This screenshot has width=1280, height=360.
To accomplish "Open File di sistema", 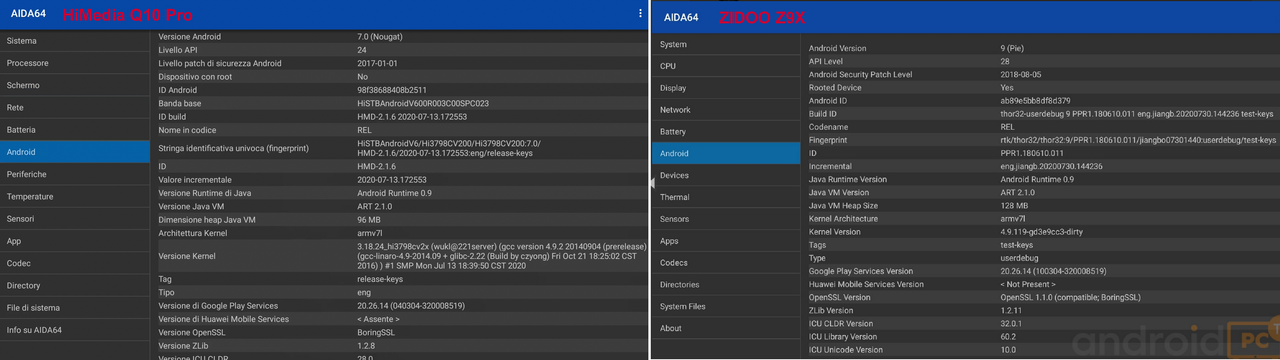I will (75, 308).
